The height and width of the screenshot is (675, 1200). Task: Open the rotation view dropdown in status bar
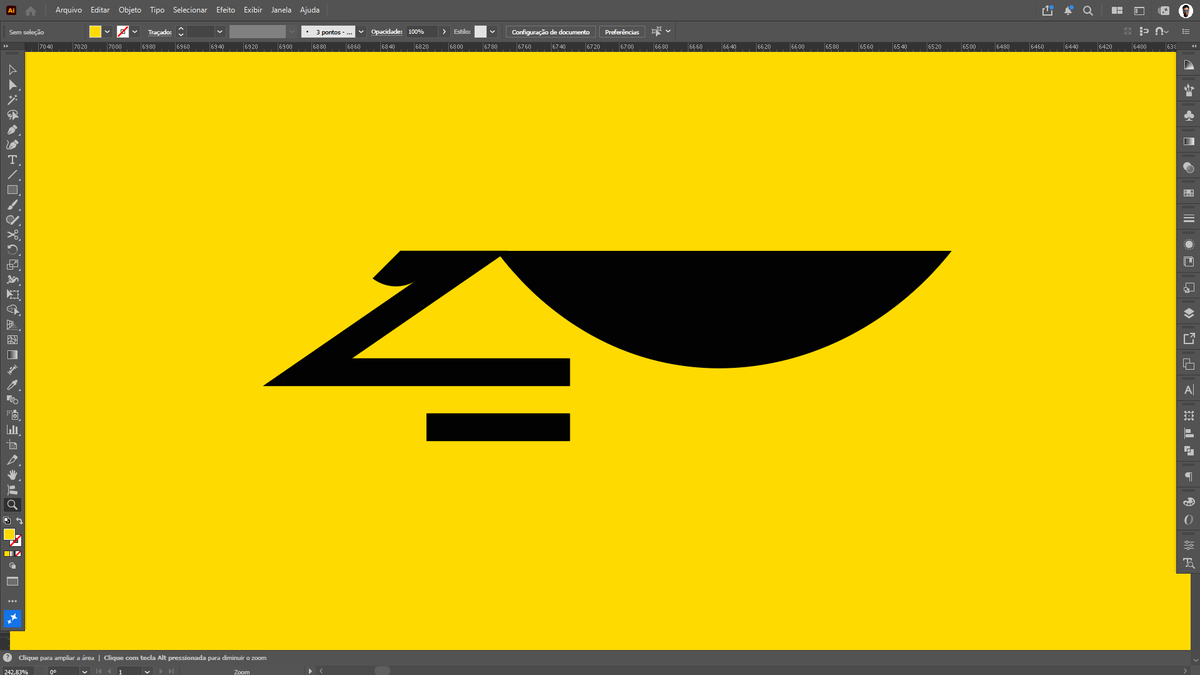84,672
